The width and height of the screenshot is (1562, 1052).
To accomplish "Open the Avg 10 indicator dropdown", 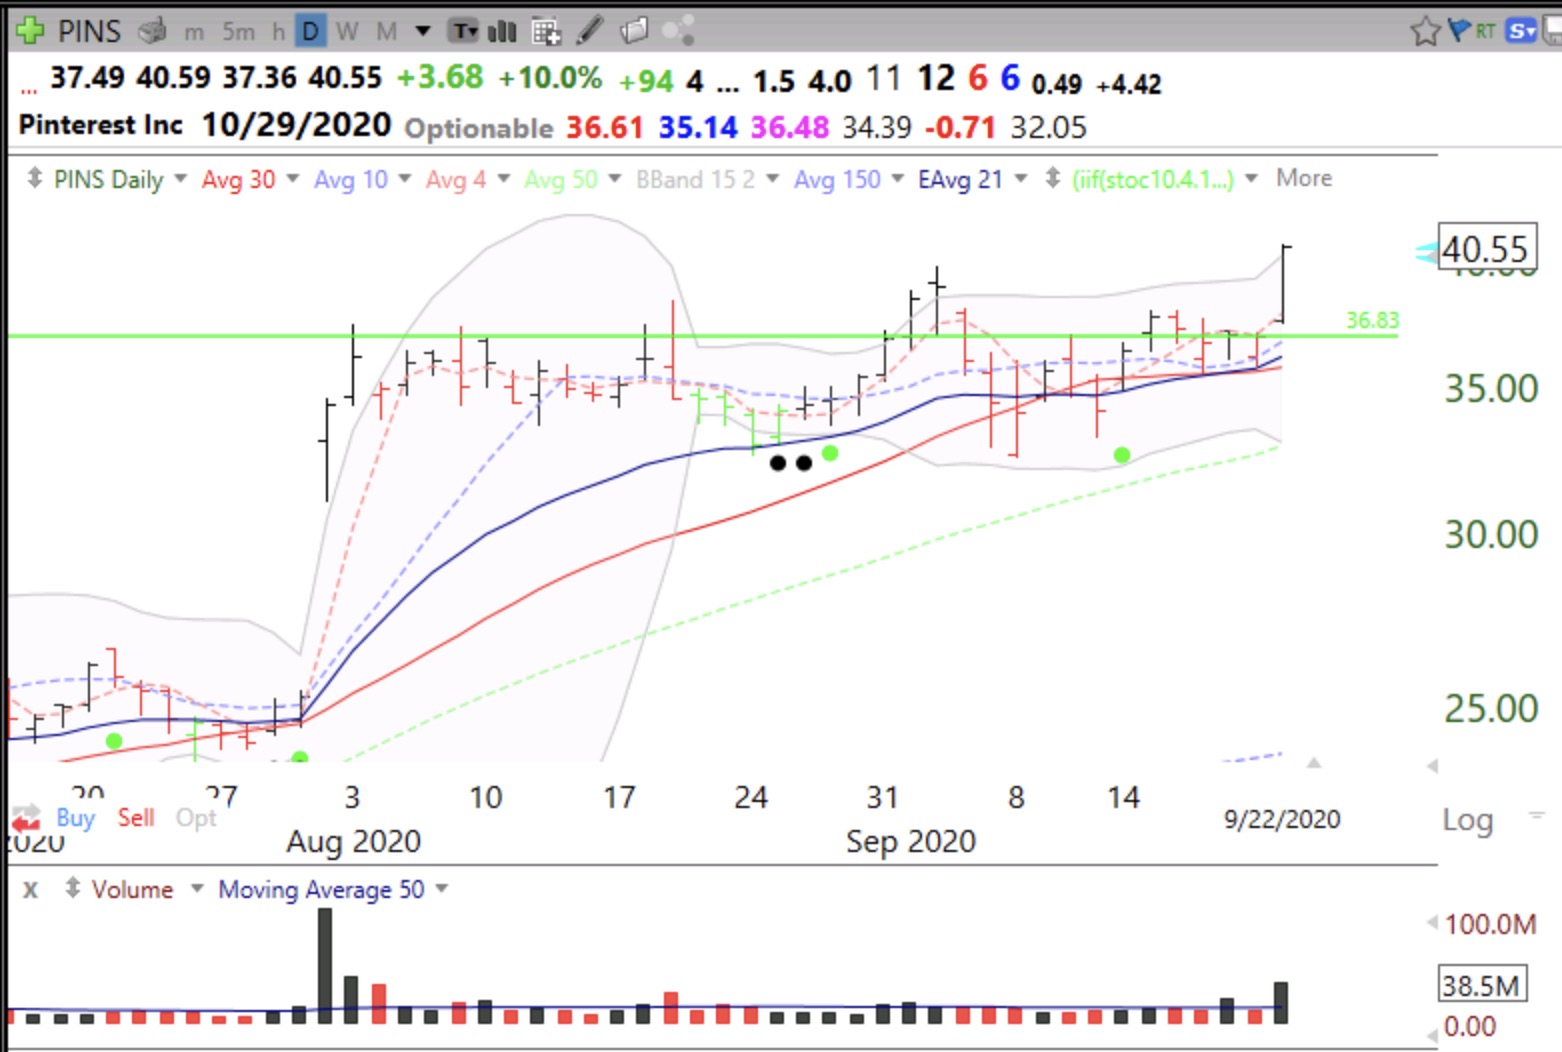I will click(x=404, y=179).
